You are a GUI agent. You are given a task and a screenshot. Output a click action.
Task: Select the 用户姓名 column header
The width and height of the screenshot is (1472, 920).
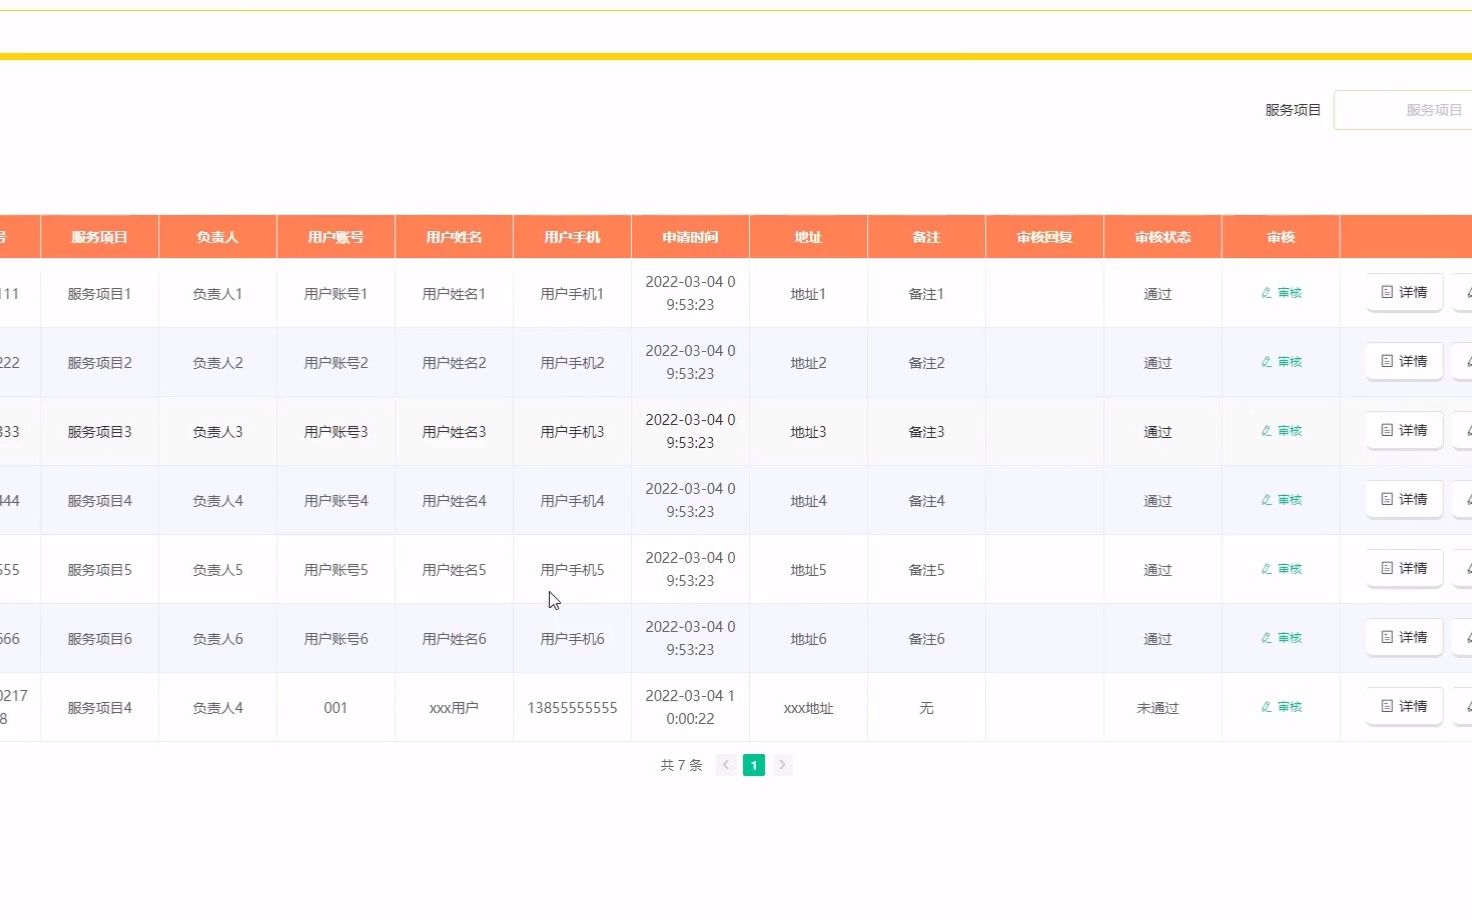[x=454, y=237]
